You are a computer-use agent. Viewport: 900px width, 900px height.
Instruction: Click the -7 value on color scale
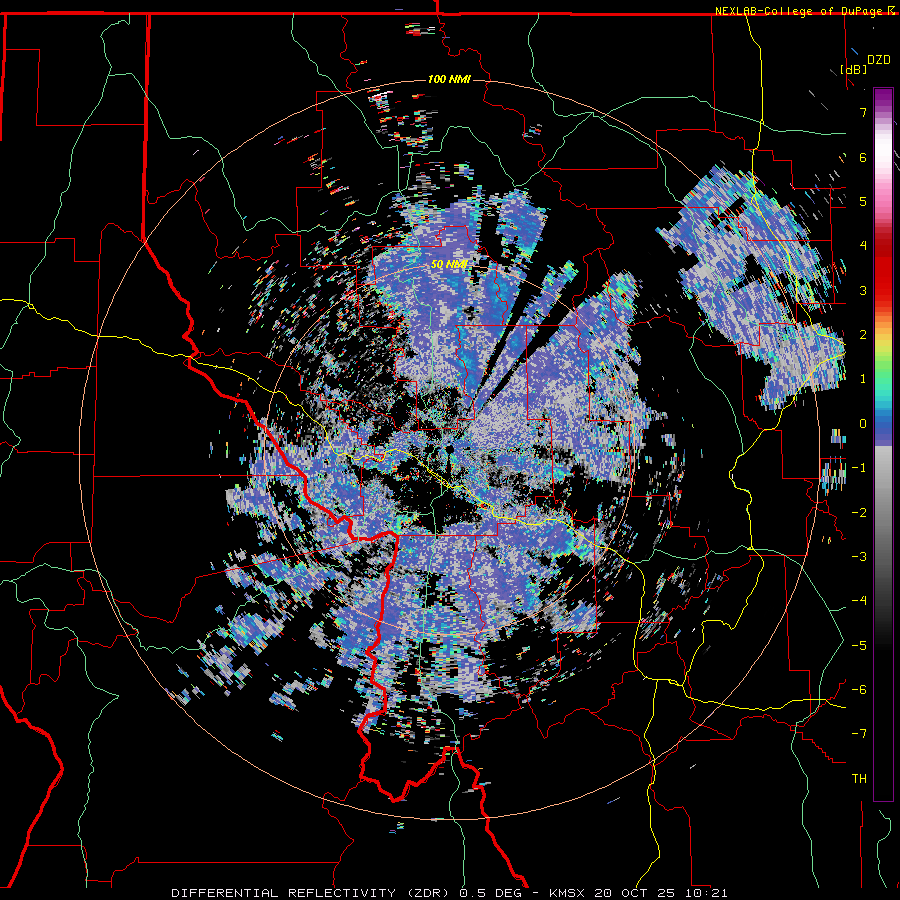tap(859, 734)
